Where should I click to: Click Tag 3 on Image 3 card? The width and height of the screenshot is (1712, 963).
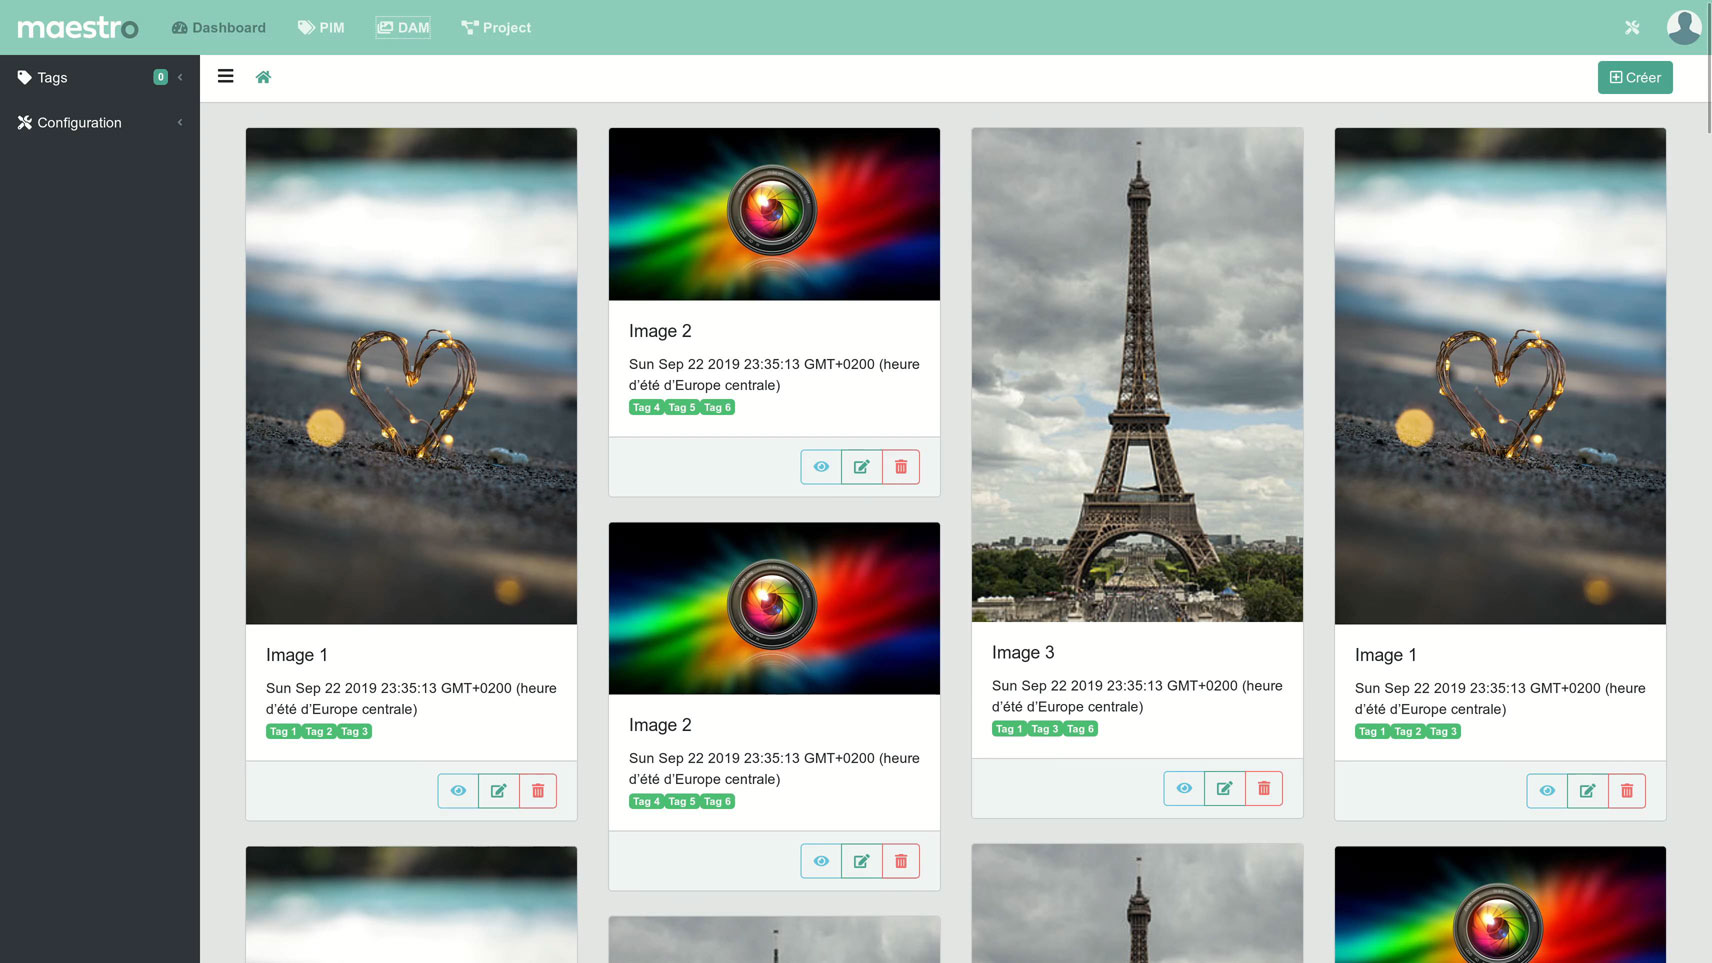pyautogui.click(x=1045, y=729)
